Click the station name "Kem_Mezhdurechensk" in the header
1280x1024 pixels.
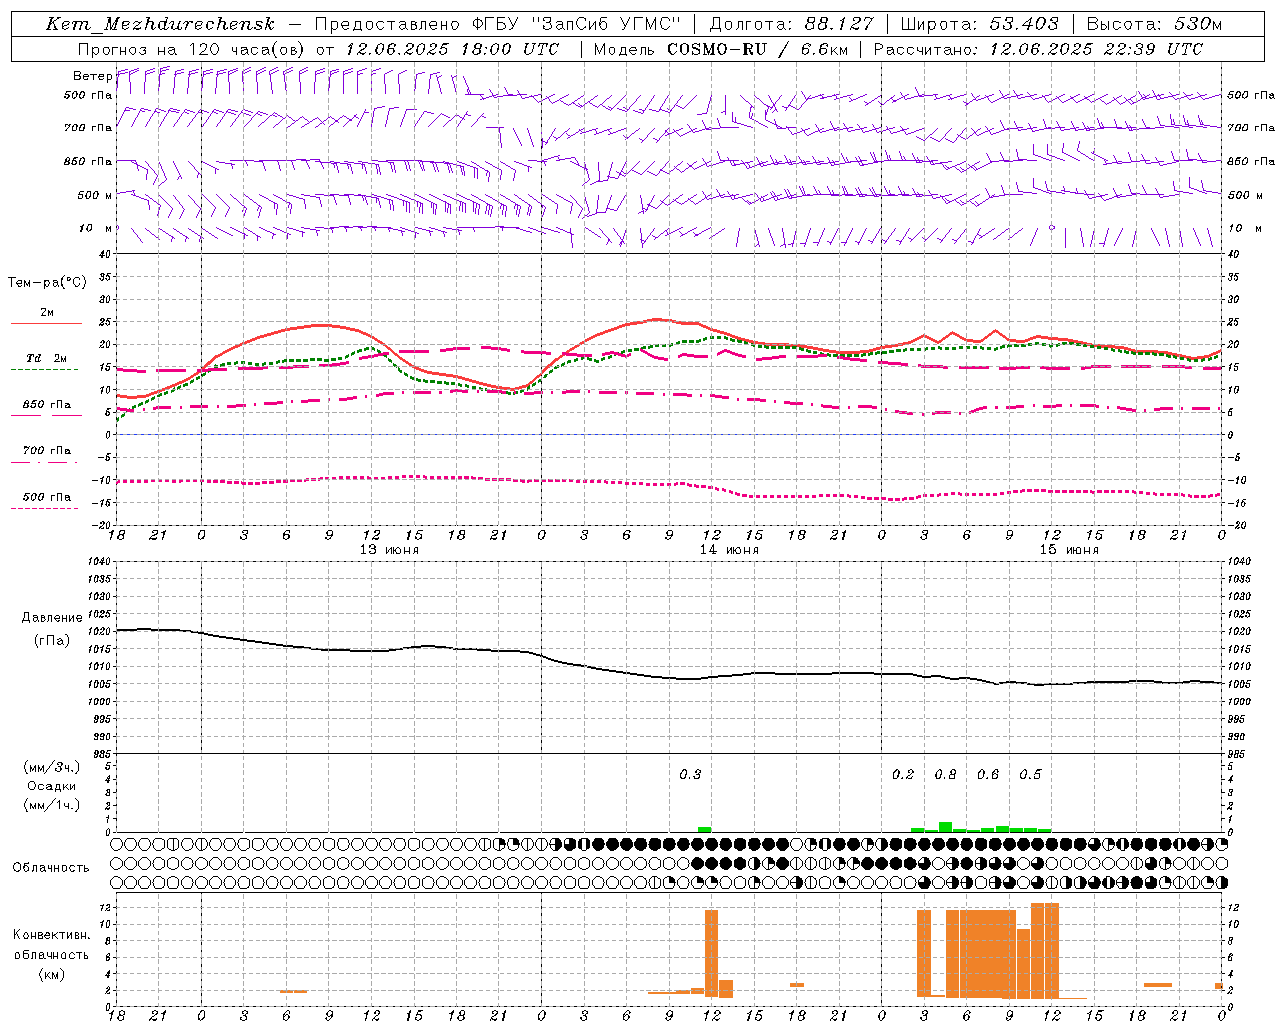[x=160, y=25]
